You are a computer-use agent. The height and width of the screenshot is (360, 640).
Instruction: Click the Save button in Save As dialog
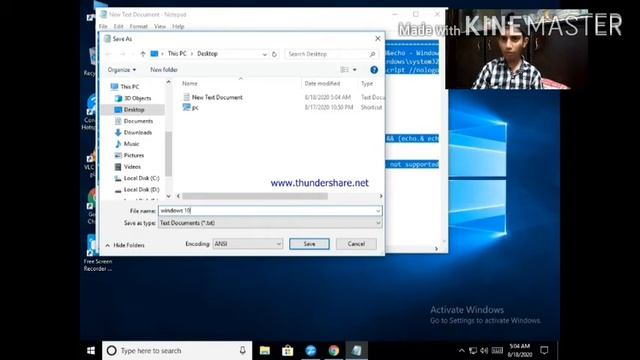[x=309, y=244]
